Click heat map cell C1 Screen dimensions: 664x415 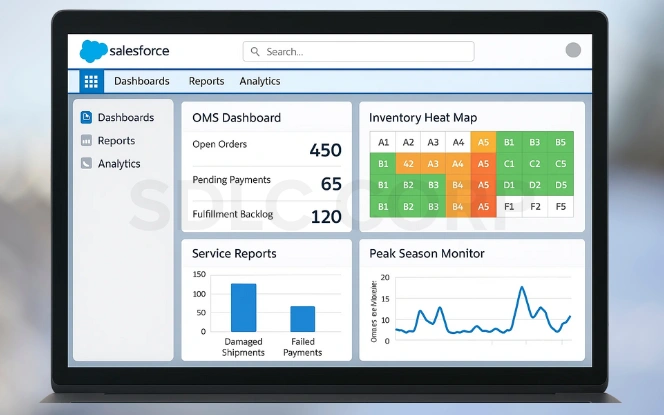pyautogui.click(x=509, y=164)
